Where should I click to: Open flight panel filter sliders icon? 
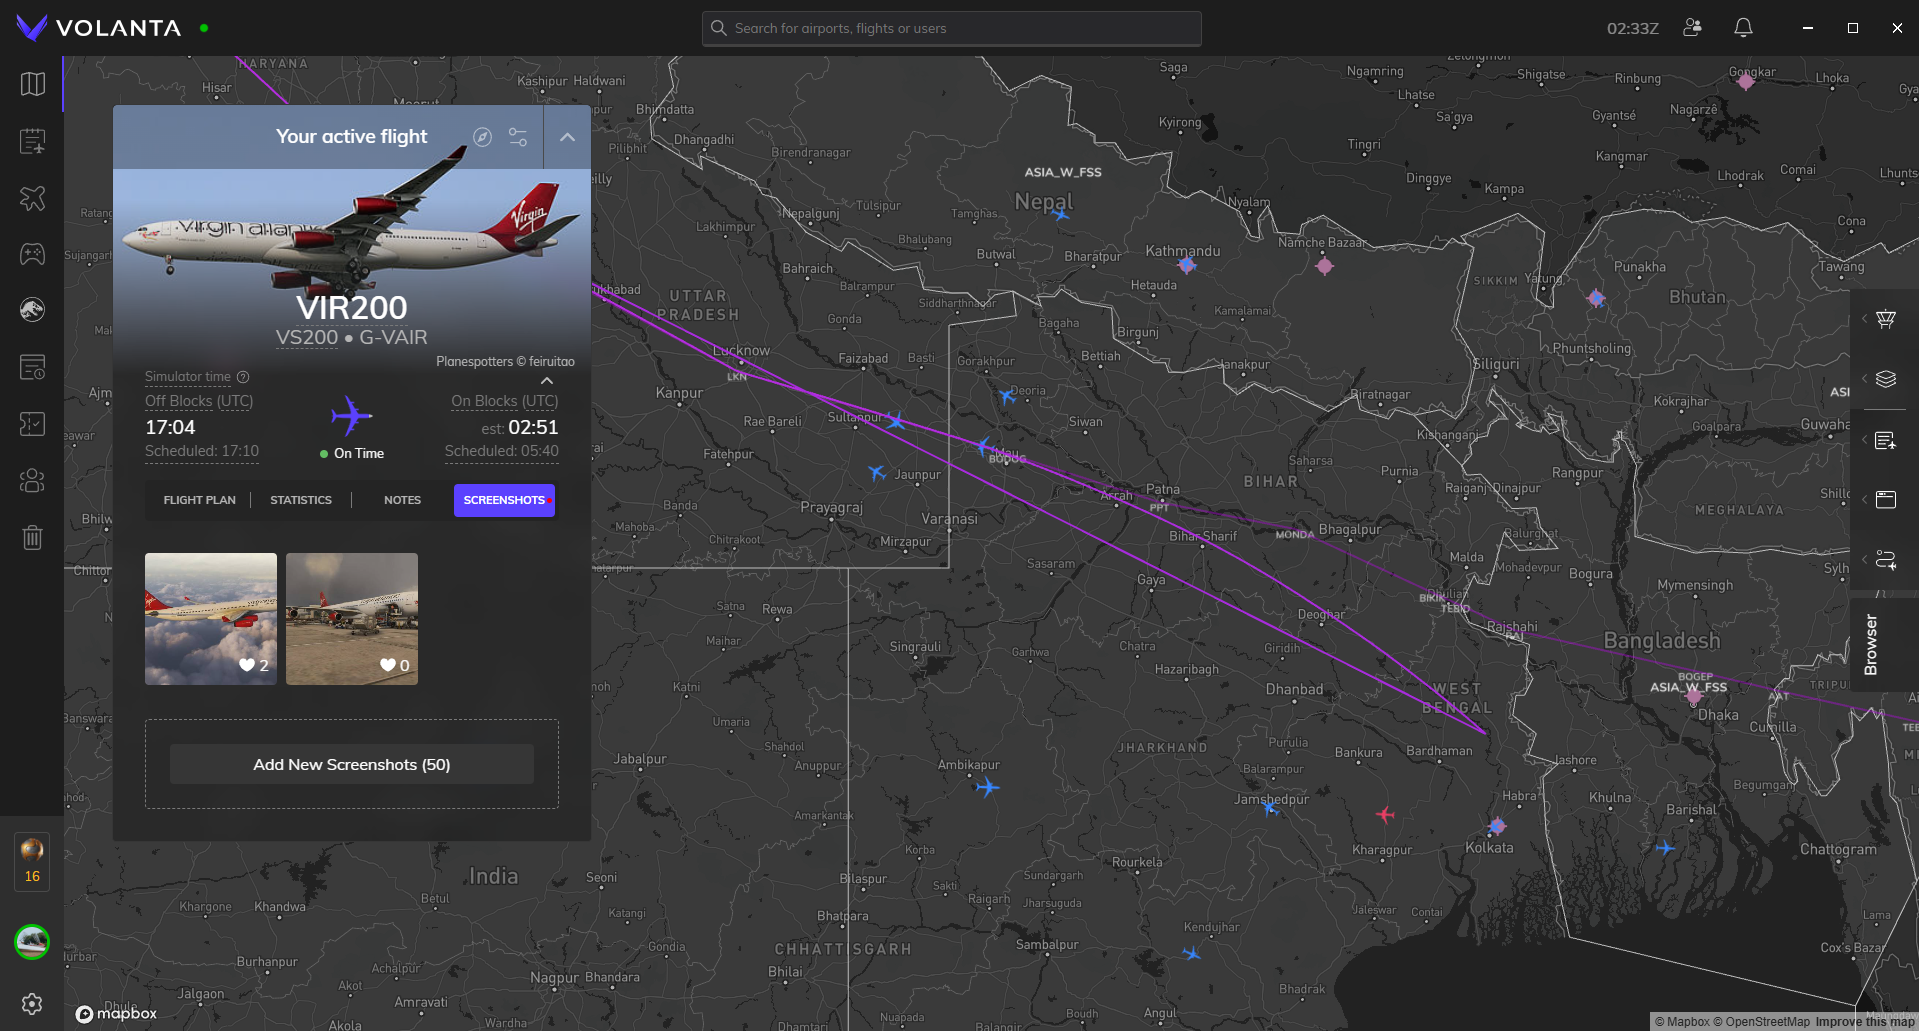click(518, 137)
